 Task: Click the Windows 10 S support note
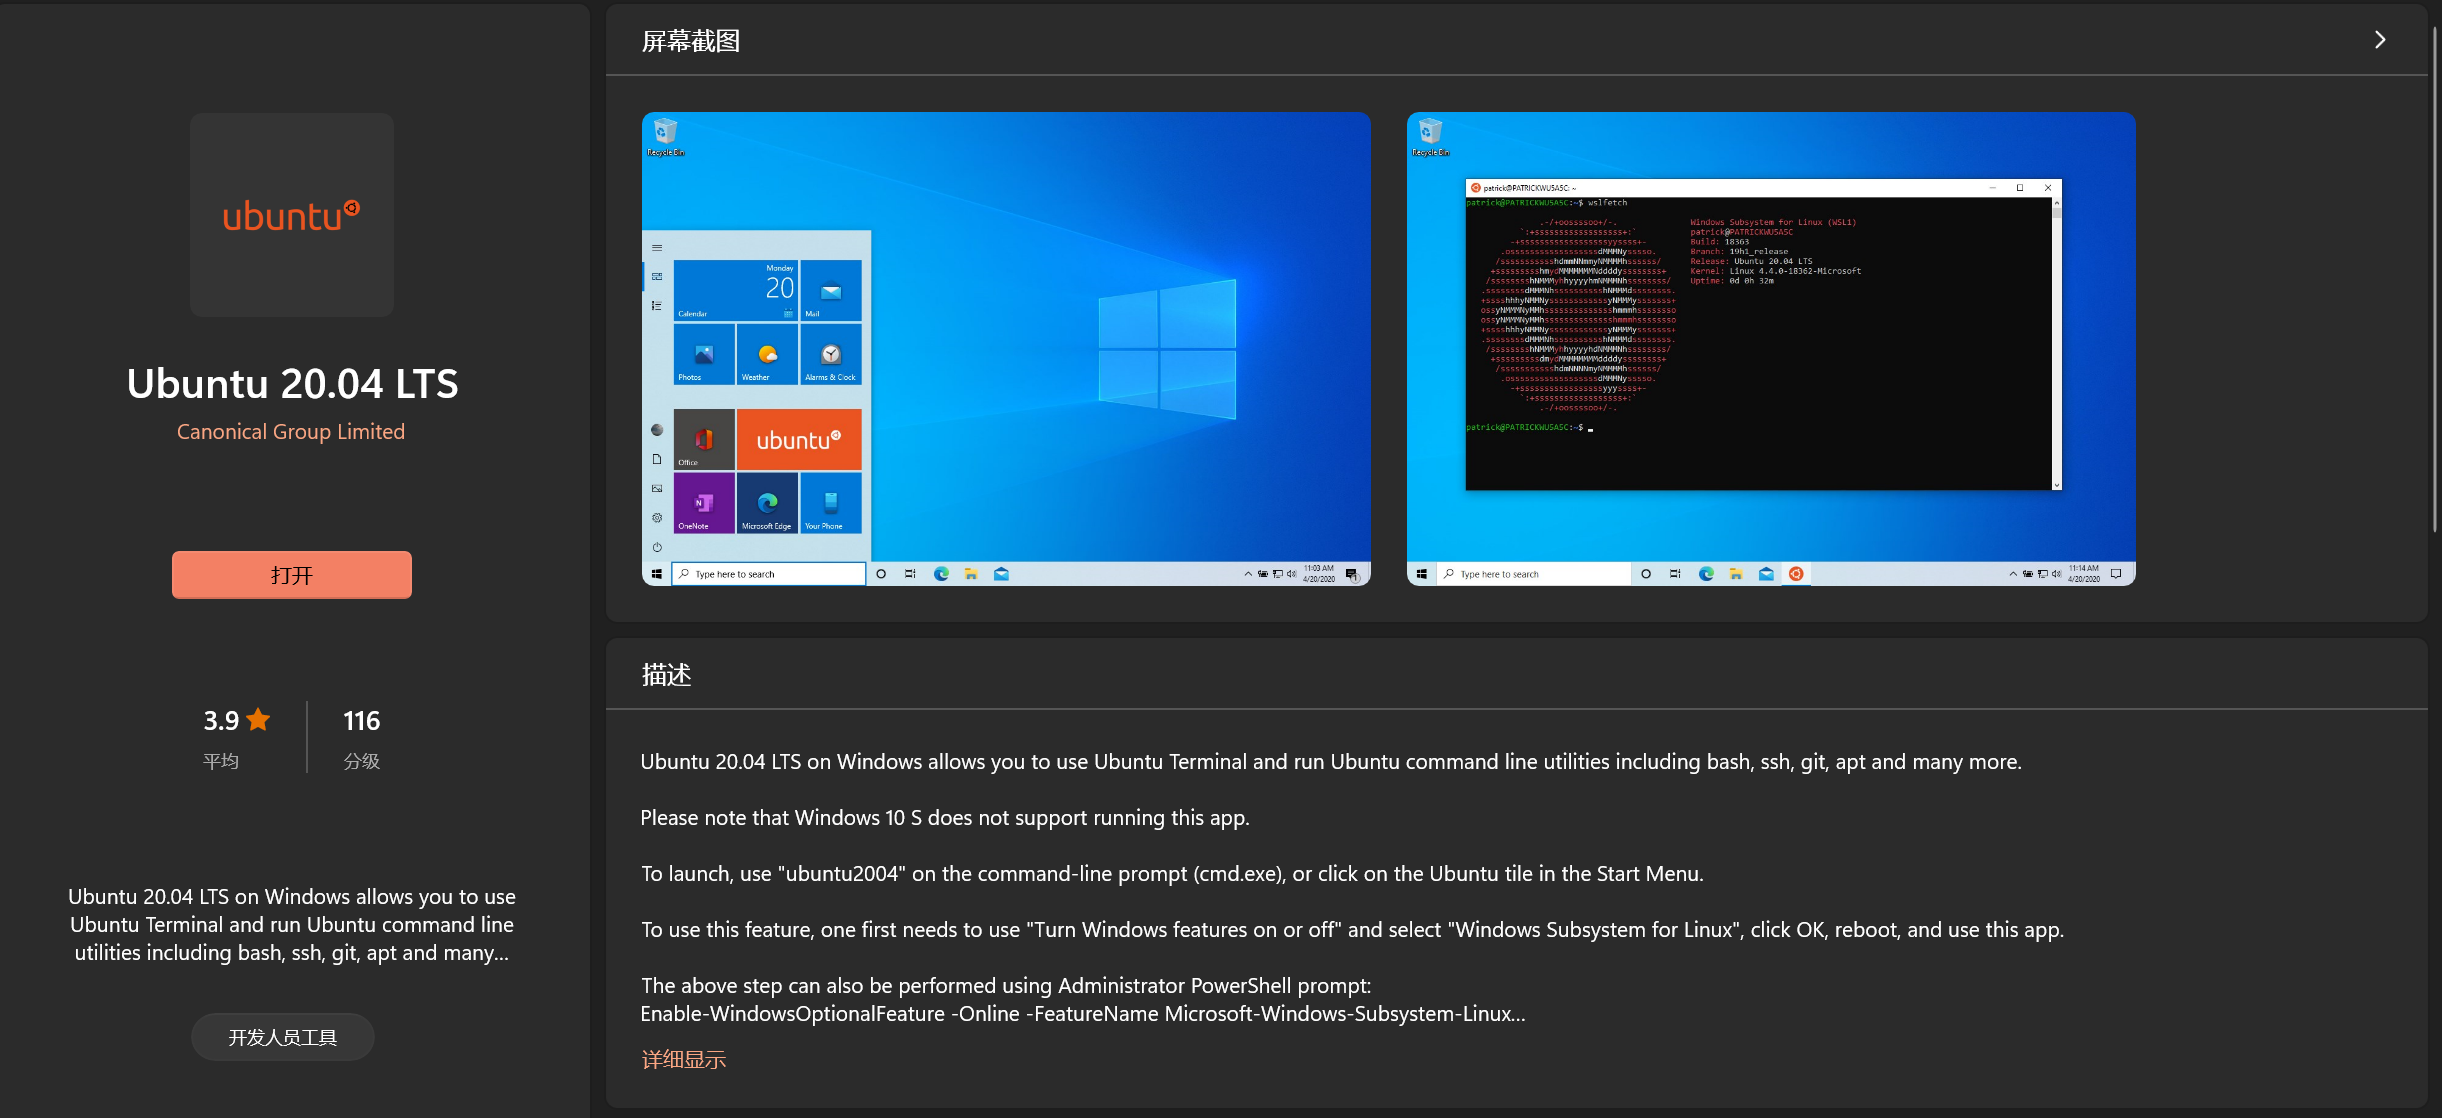tap(945, 817)
